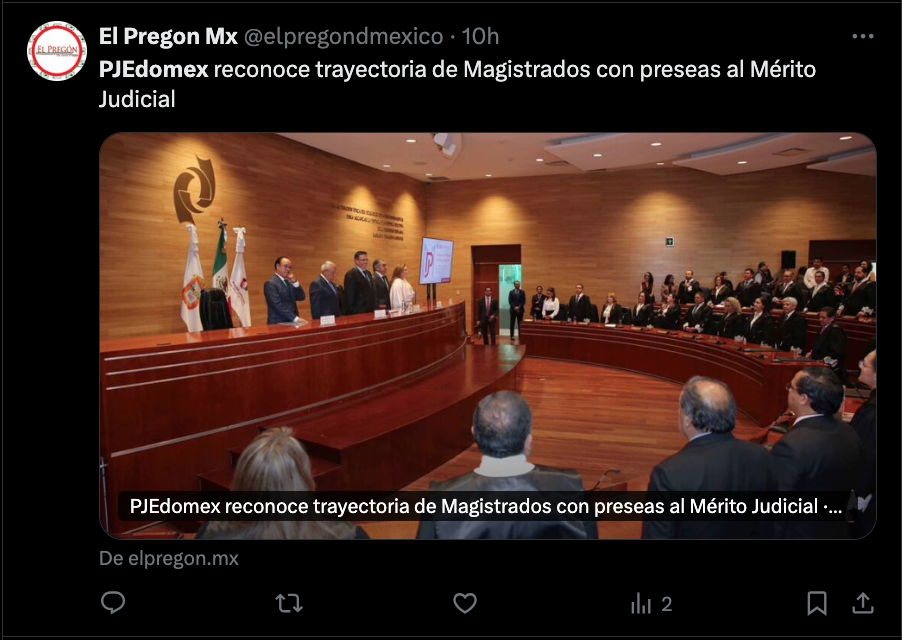Open the 10h timestamp permalink

coord(480,36)
